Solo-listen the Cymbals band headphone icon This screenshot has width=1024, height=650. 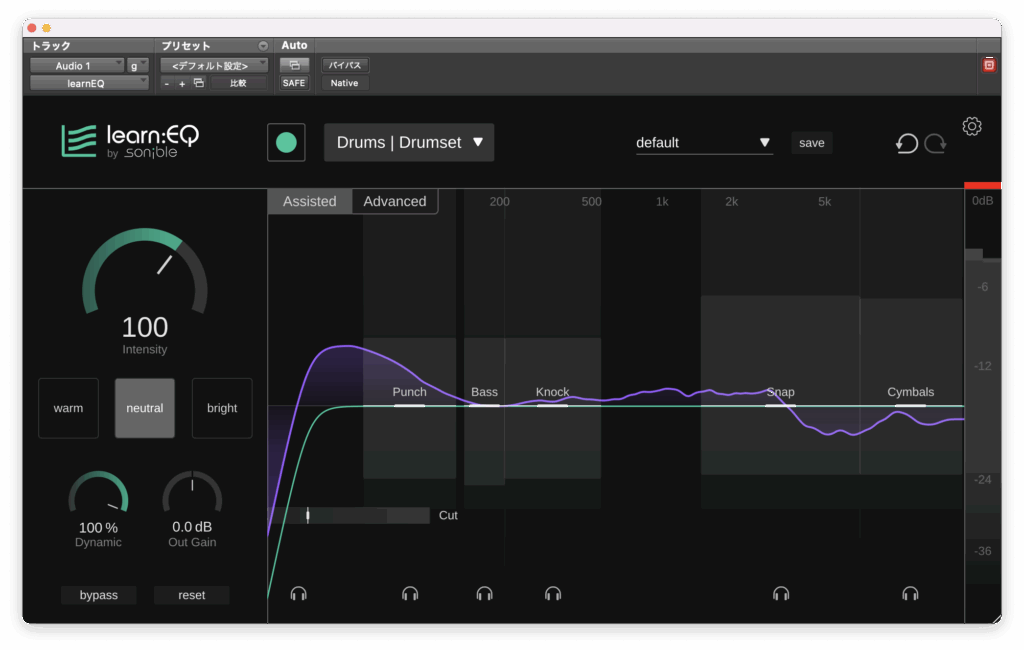pos(910,593)
